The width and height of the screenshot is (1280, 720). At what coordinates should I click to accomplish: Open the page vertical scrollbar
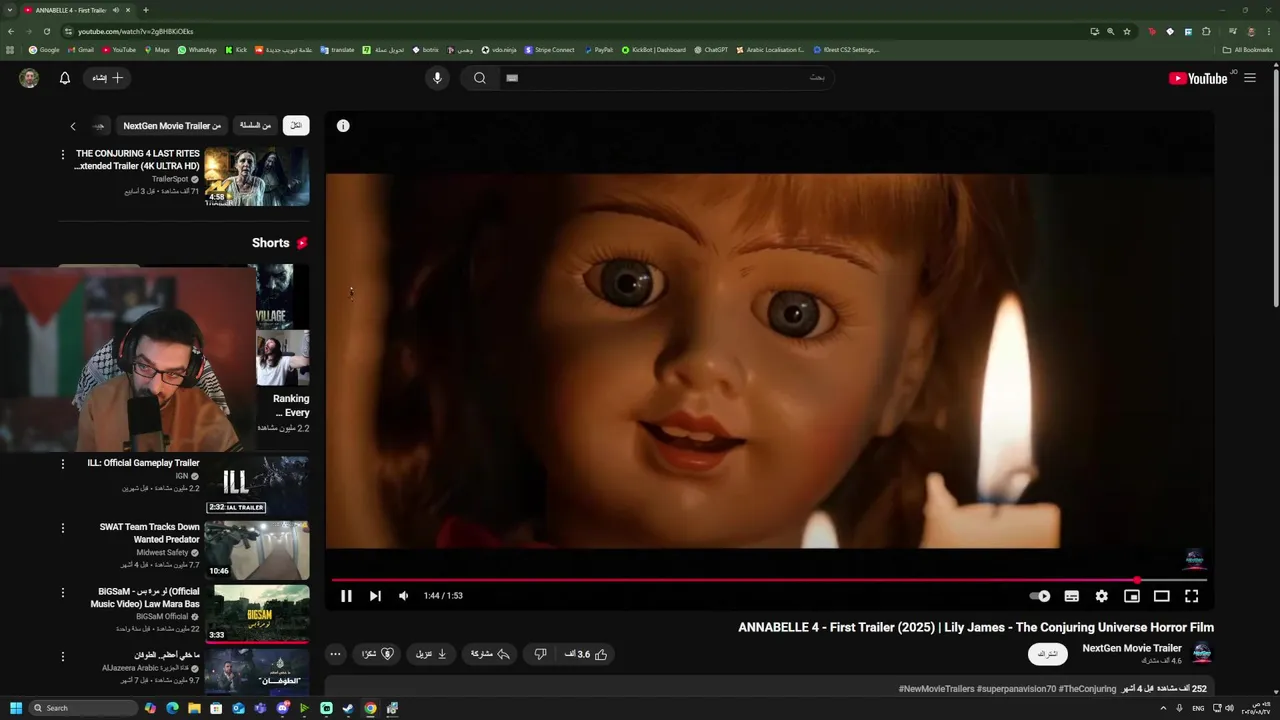coord(1275,187)
